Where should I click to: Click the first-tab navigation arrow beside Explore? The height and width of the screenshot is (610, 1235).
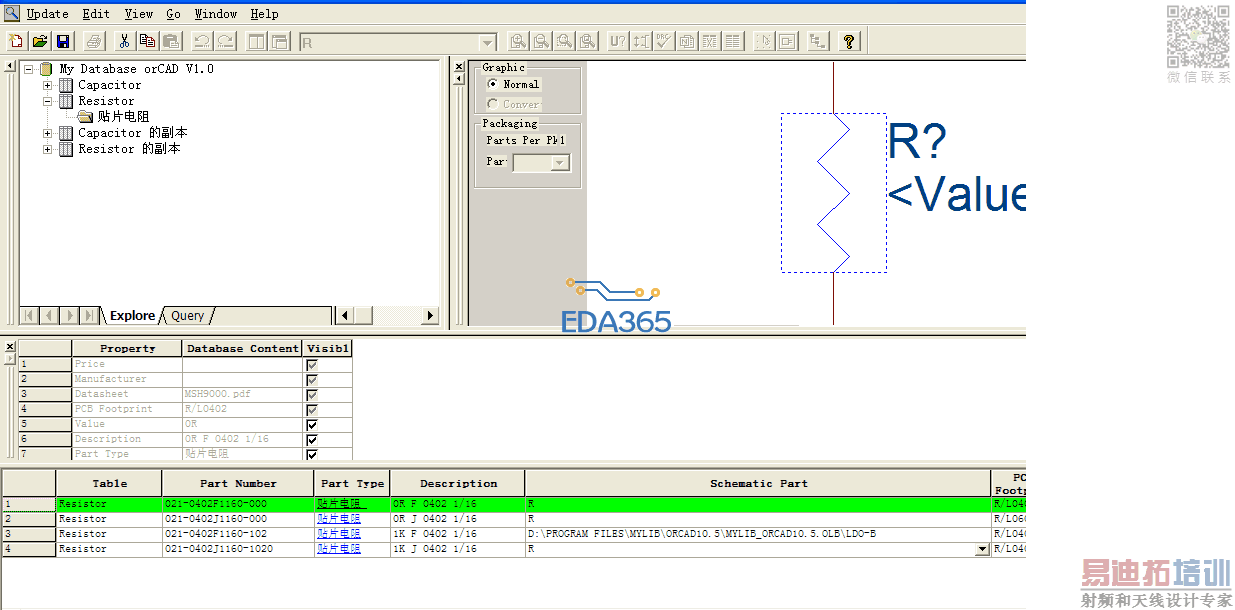[29, 315]
